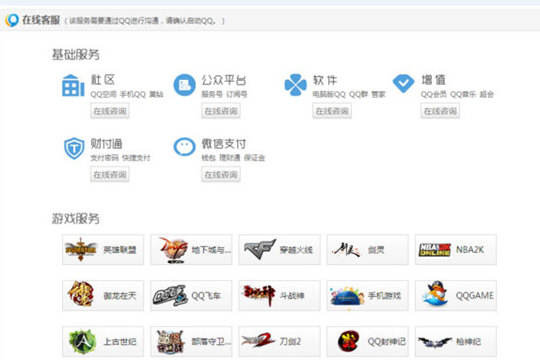This screenshot has height=360, width=540.
Task: Click the 社区 heading text
Action: click(103, 80)
